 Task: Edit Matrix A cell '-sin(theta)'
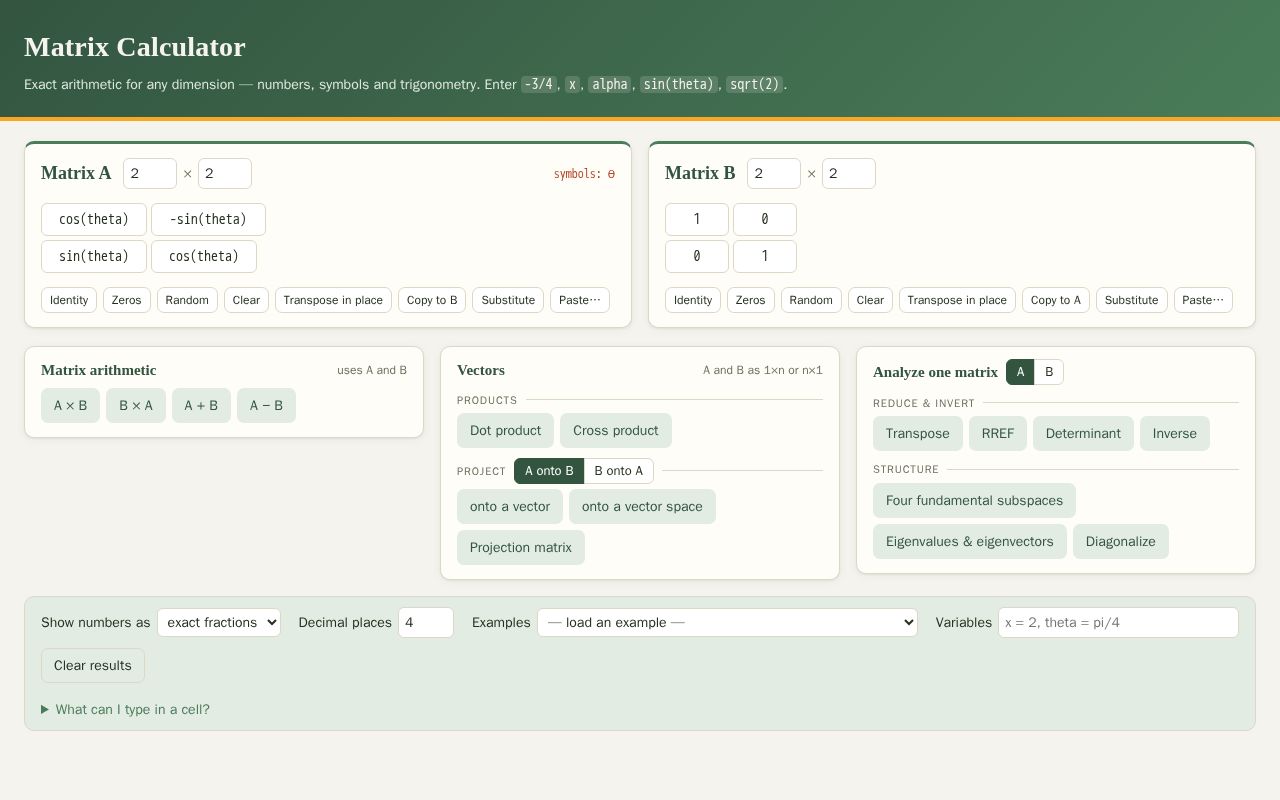(x=208, y=219)
